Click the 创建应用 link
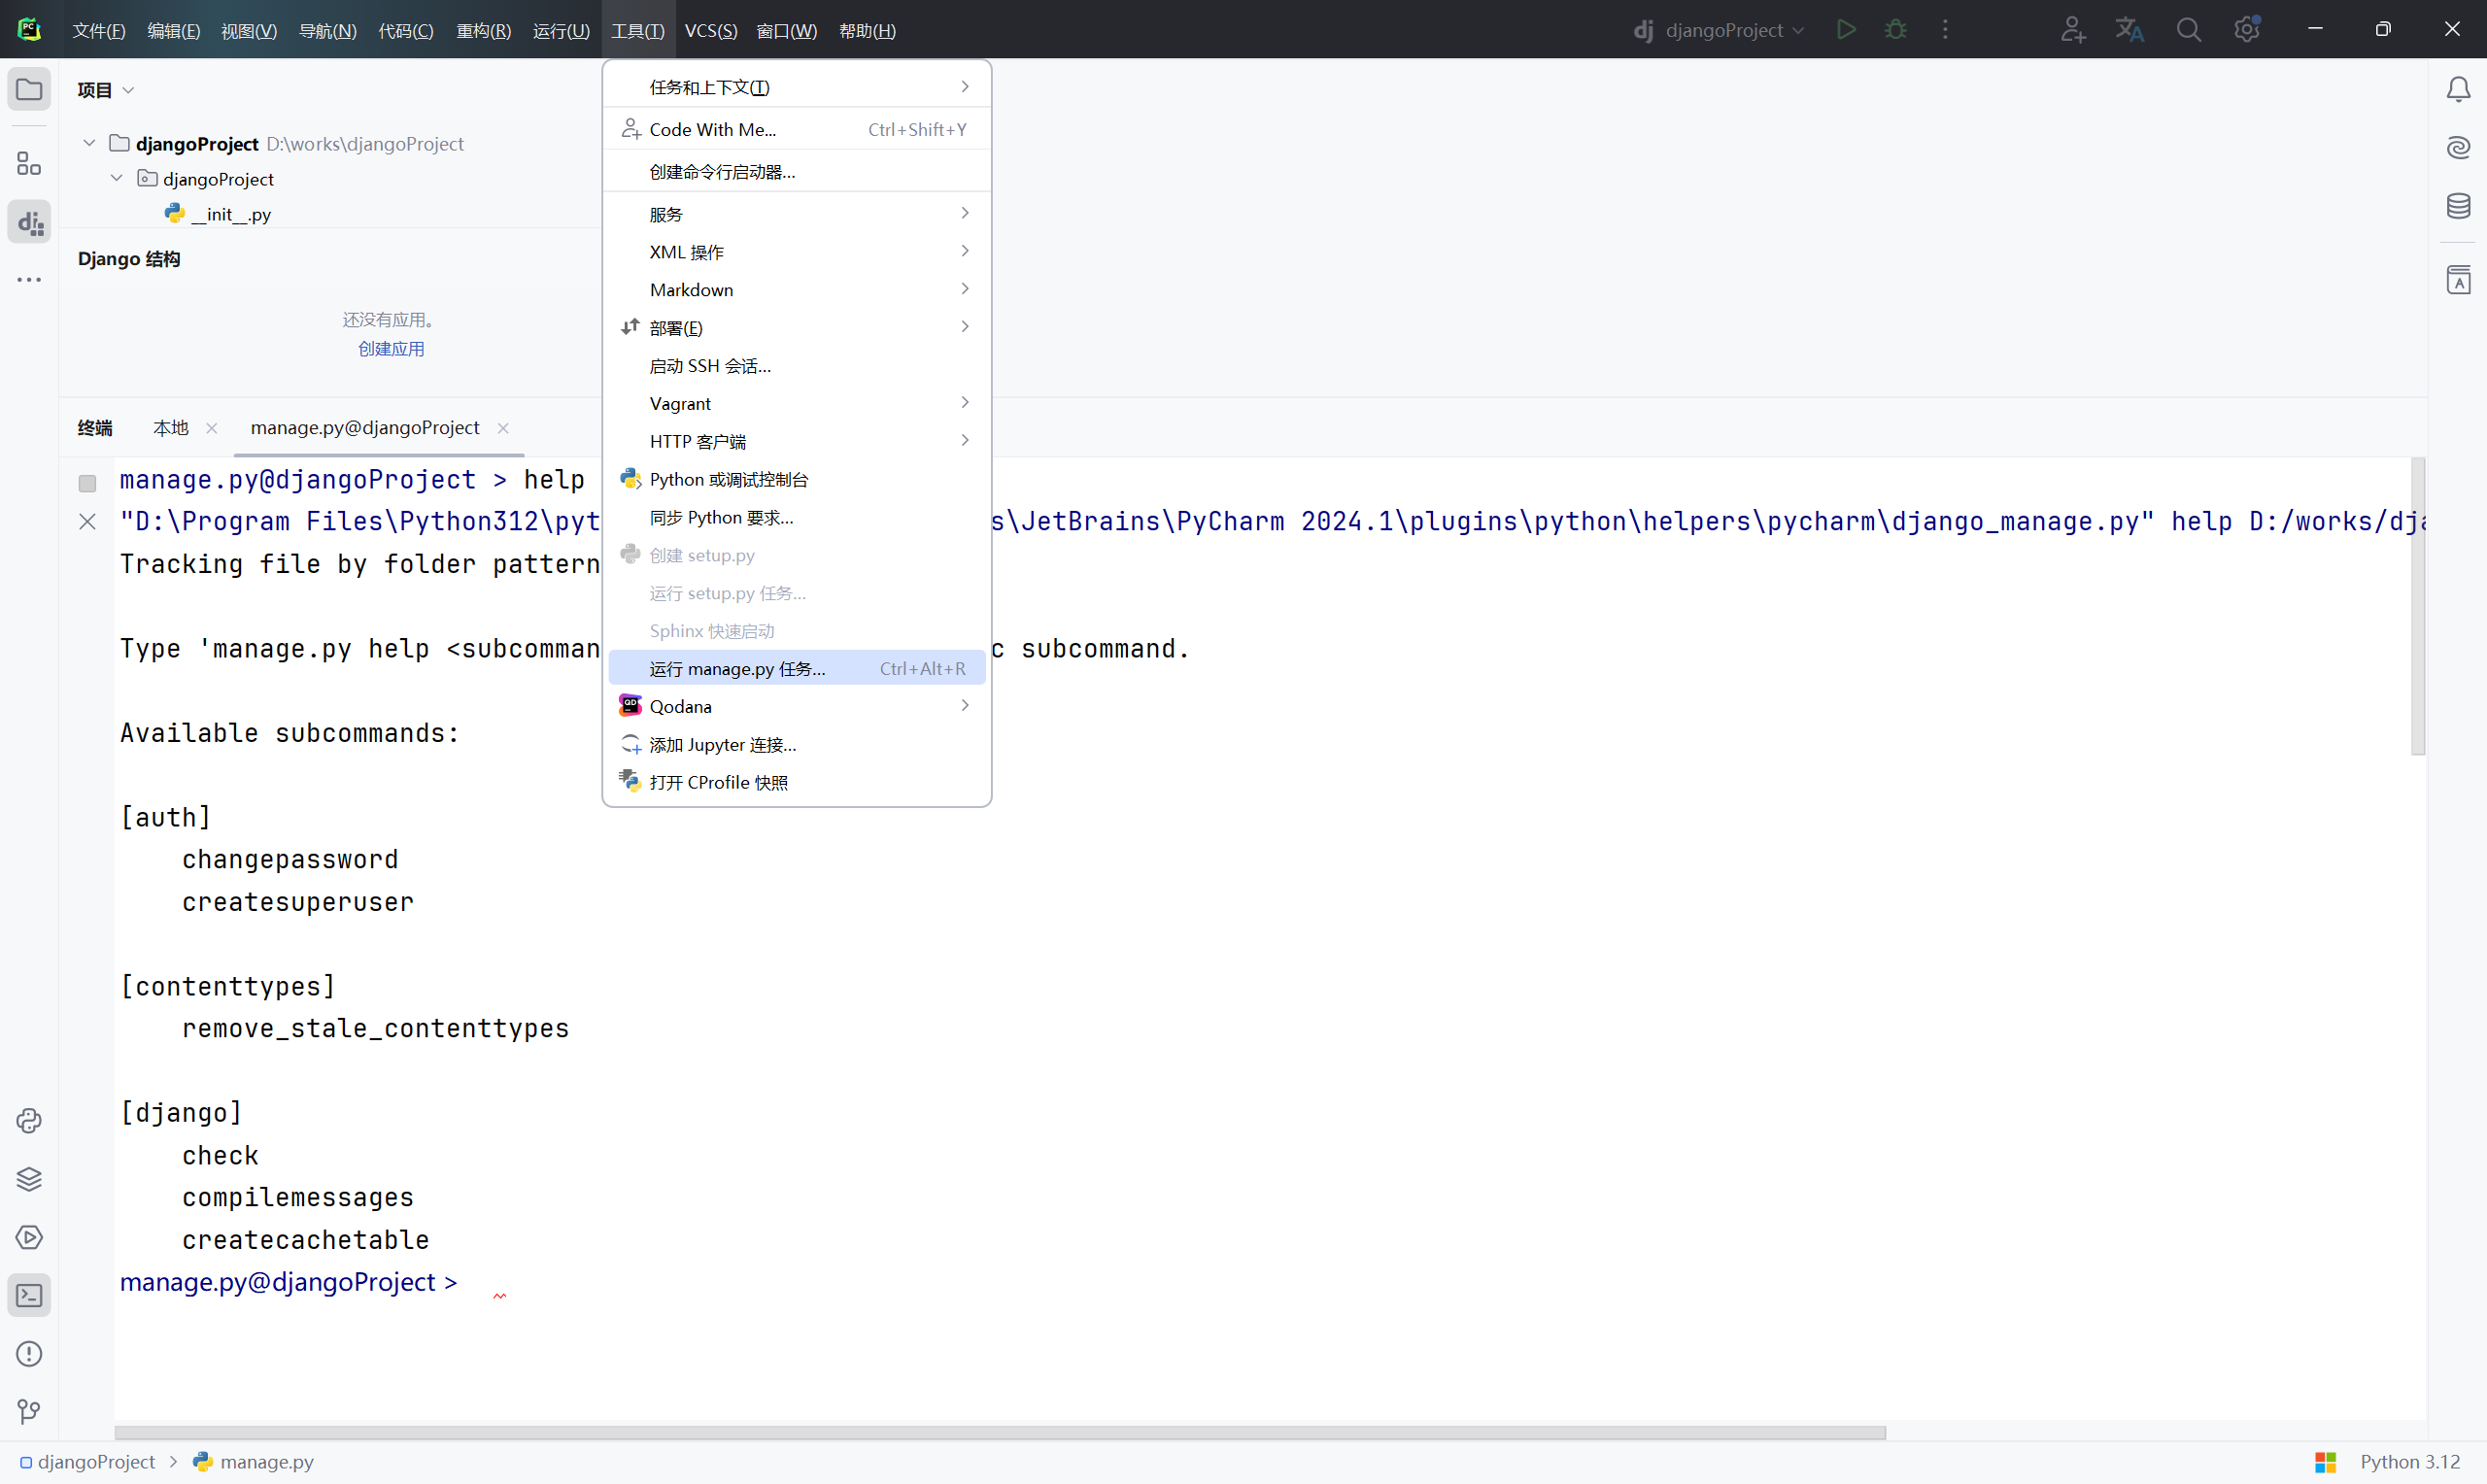 391,349
